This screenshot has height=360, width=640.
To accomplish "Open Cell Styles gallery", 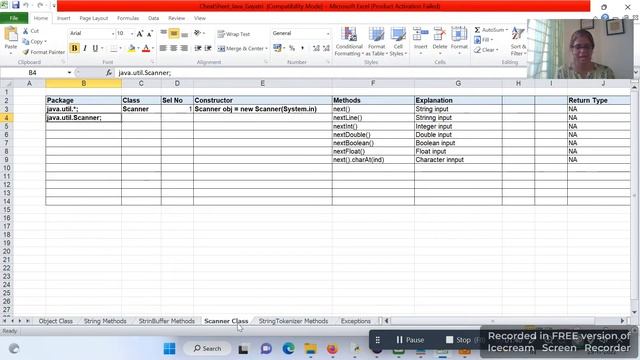I will pos(398,42).
